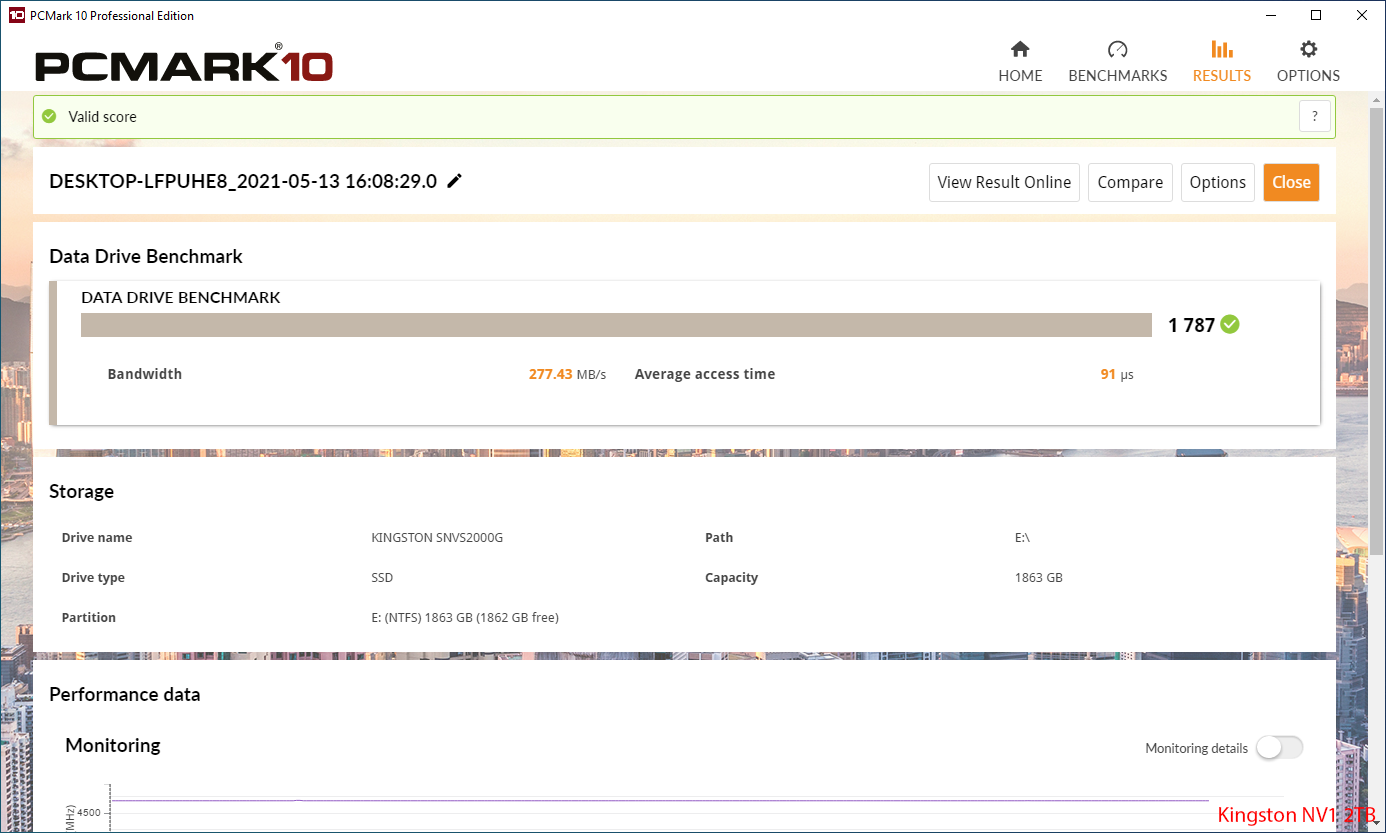This screenshot has width=1386, height=833.
Task: Click the Data Drive Benchmark score bar
Action: pyautogui.click(x=616, y=325)
